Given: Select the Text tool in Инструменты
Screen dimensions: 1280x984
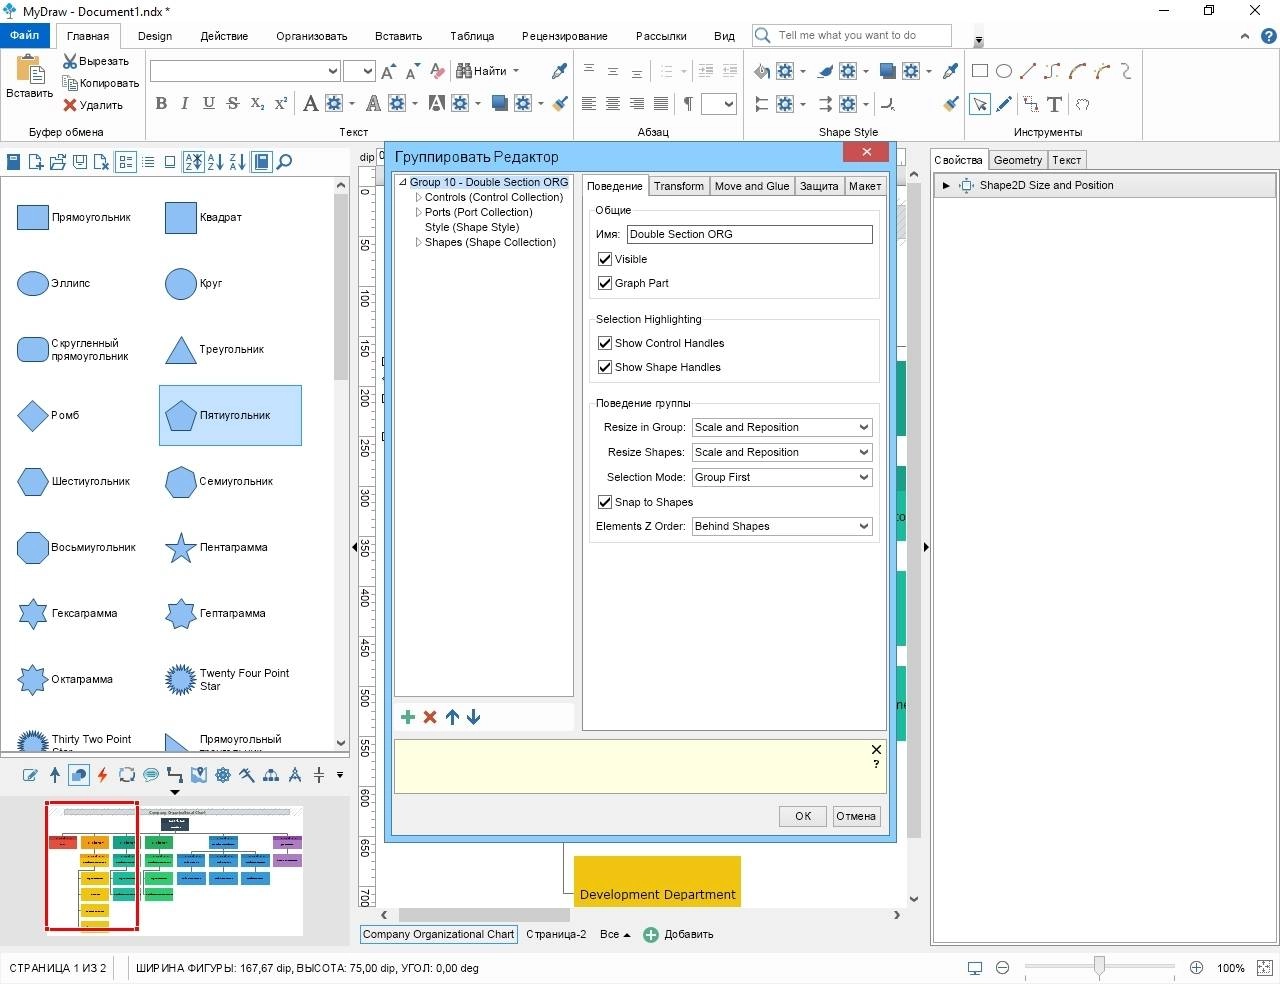Looking at the screenshot, I should [x=1054, y=104].
